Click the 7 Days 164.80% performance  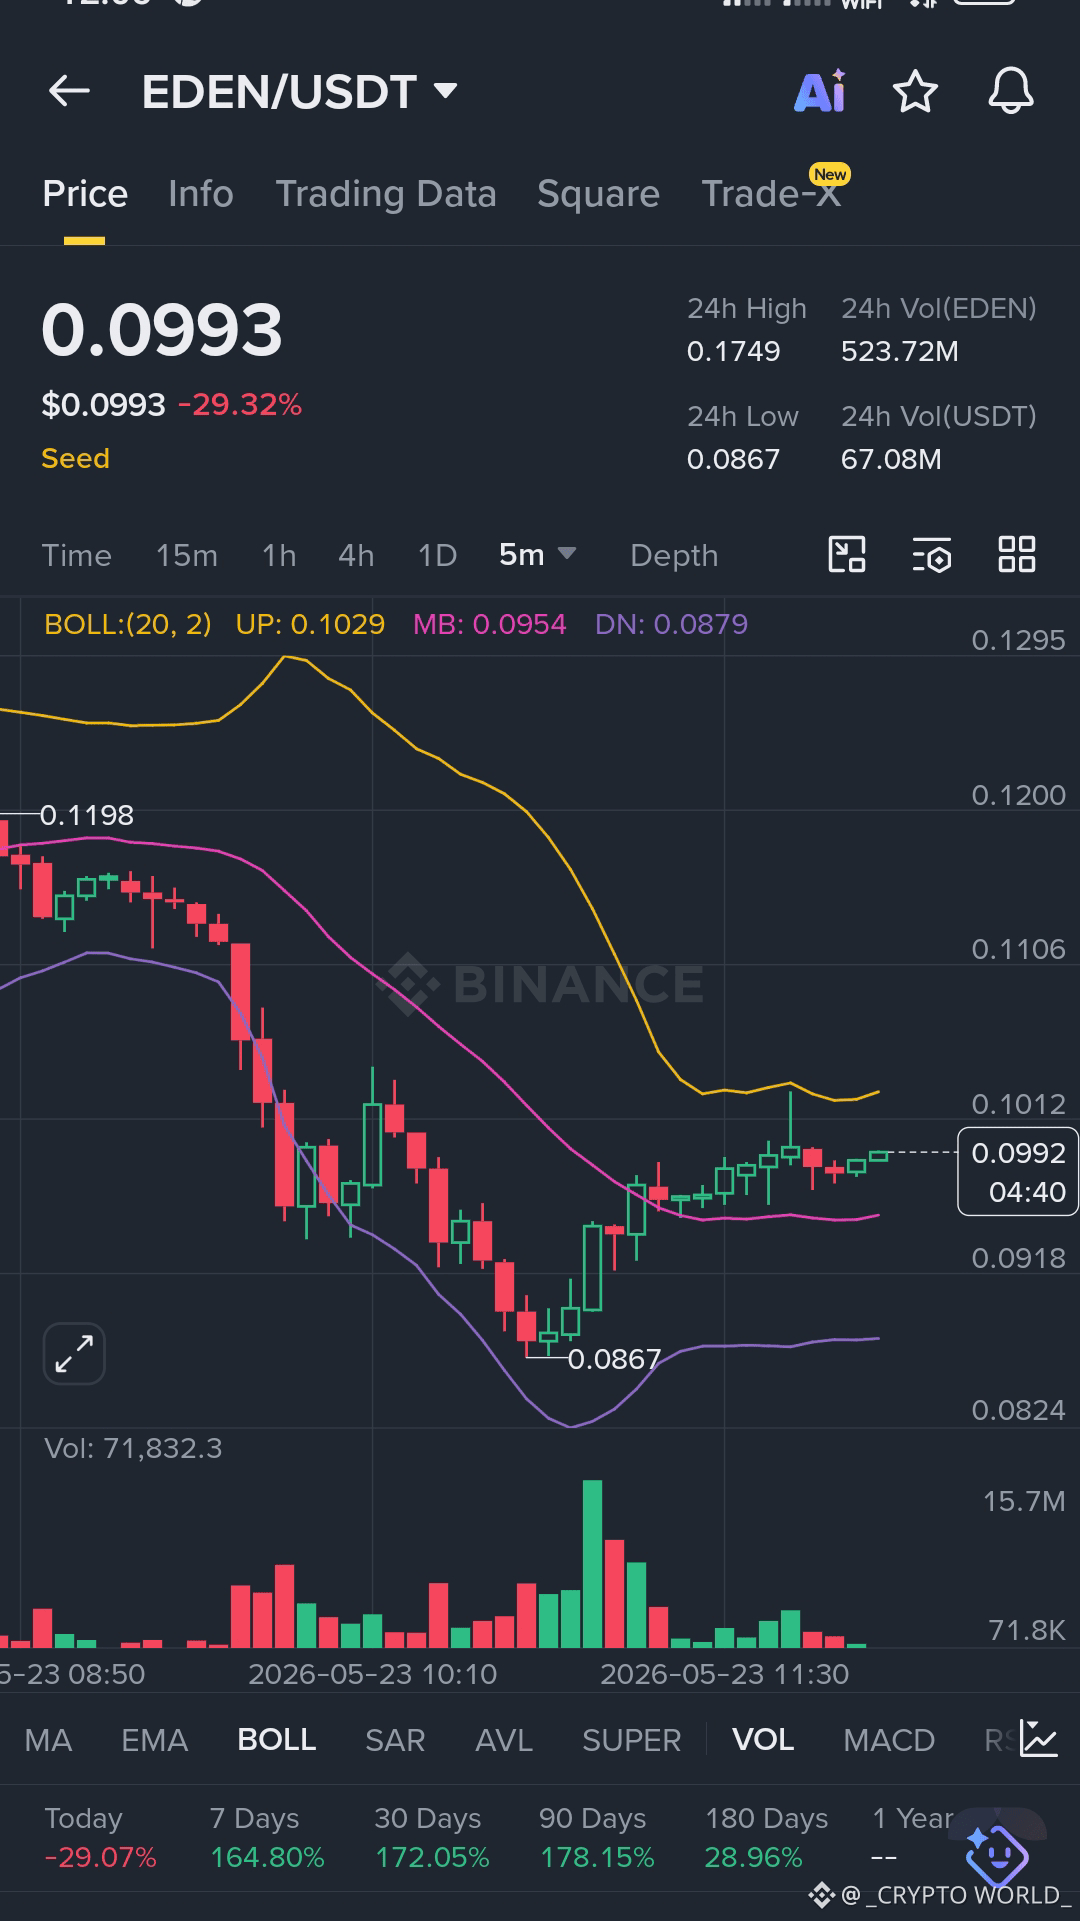[x=267, y=1838]
